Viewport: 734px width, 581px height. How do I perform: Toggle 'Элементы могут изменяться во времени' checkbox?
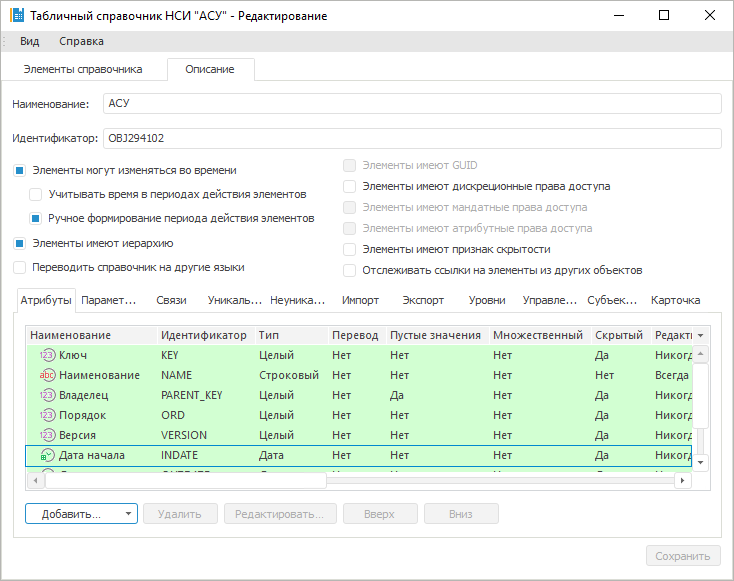19,170
